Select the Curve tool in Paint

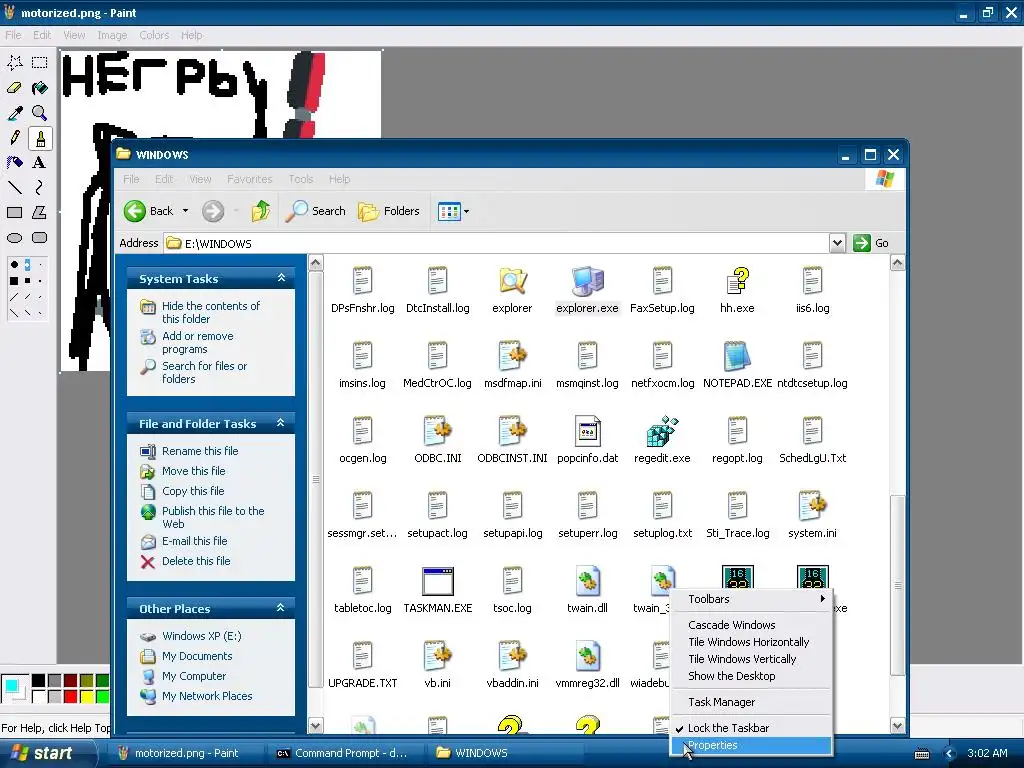(40, 187)
